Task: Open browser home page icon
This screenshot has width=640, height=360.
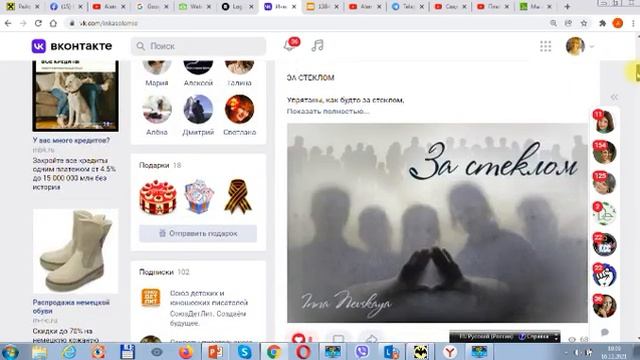Action: (x=53, y=23)
